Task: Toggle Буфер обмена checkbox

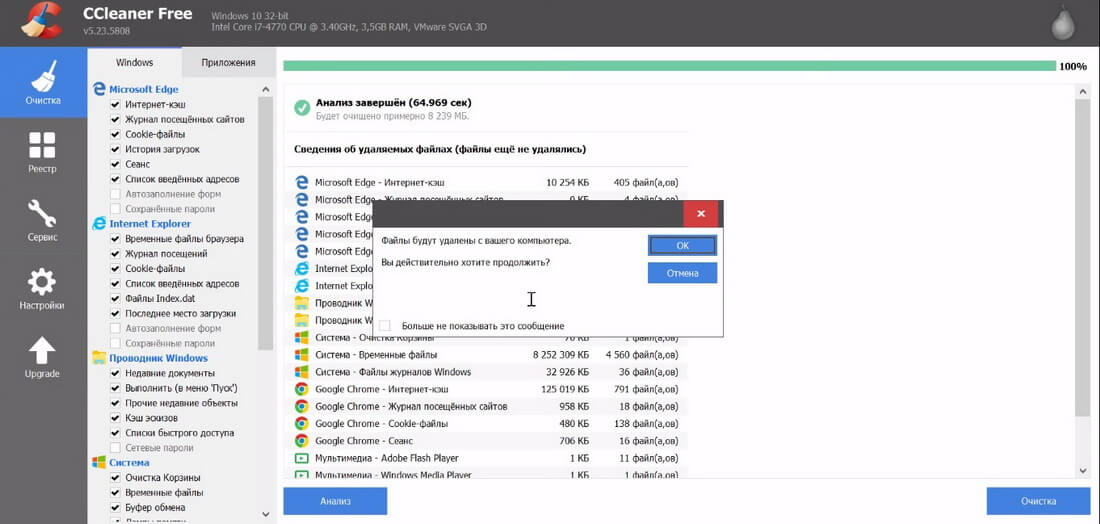Action: click(115, 507)
